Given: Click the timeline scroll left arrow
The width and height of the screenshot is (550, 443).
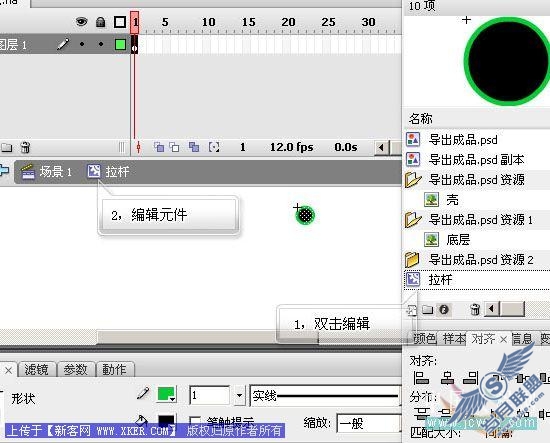Looking at the screenshot, I should point(382,147).
